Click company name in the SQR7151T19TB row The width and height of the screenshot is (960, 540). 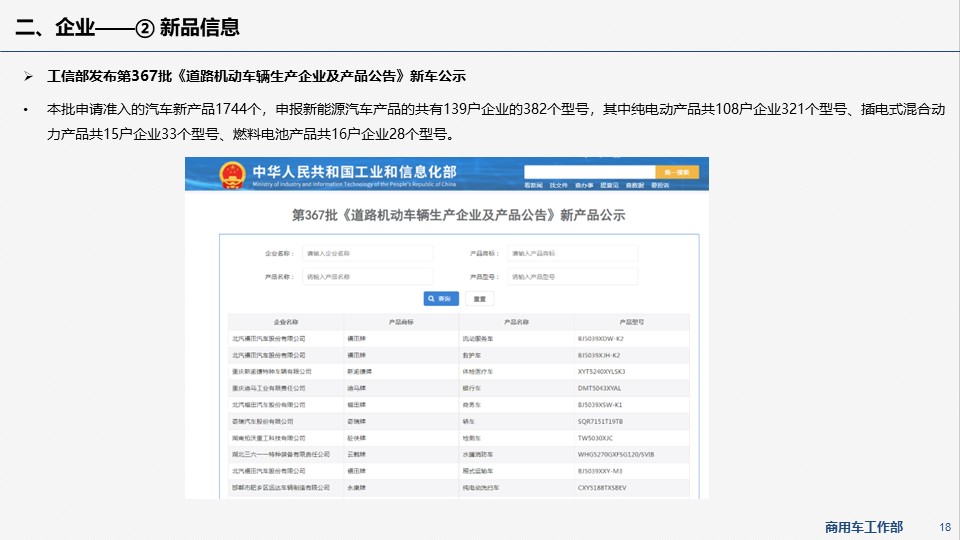(x=262, y=421)
